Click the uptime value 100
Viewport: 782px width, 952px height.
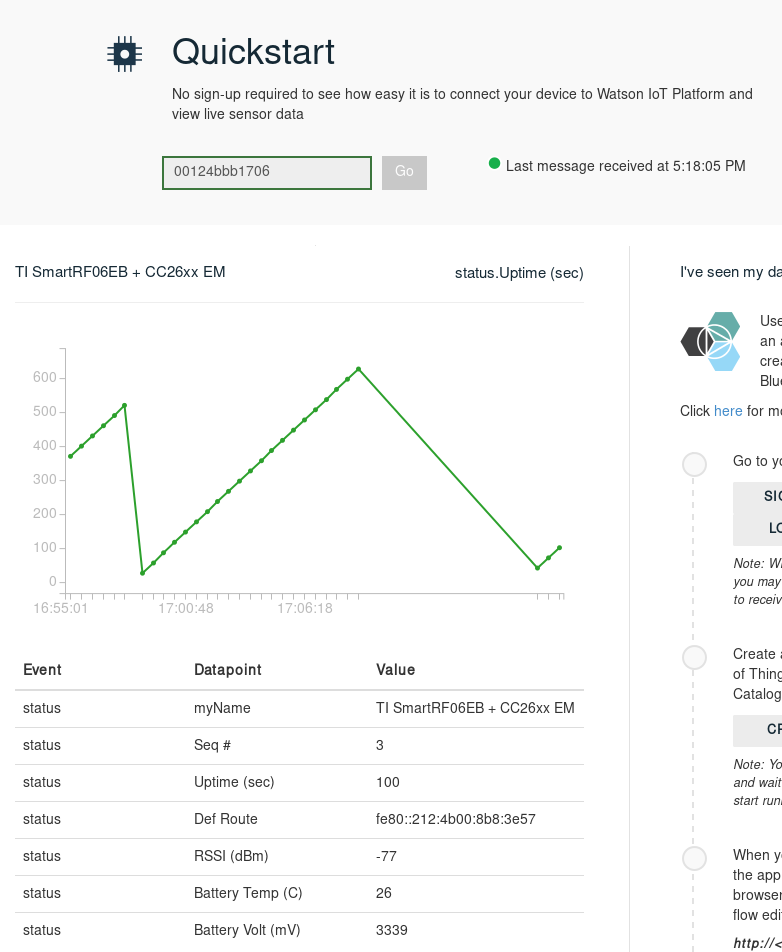click(x=387, y=783)
